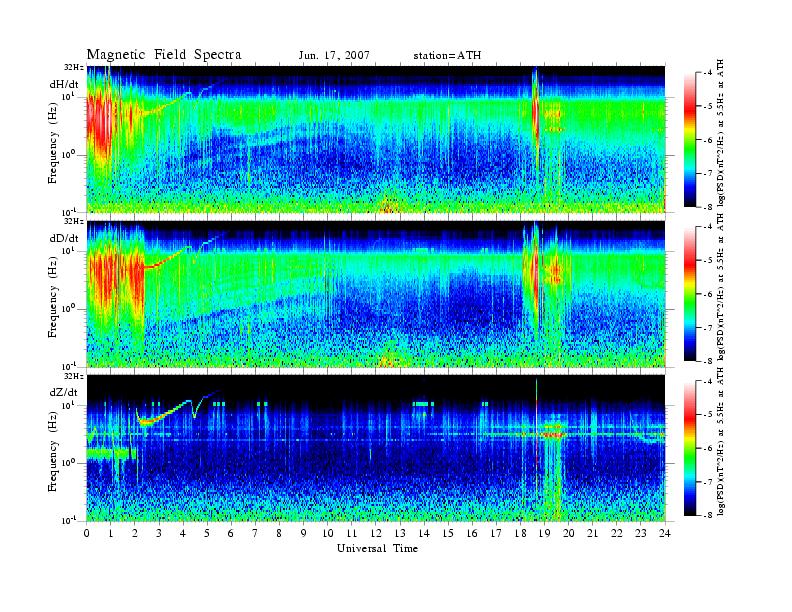Click the "-4" value on dH/dt color bar
The width and height of the screenshot is (792, 612).
tap(708, 73)
